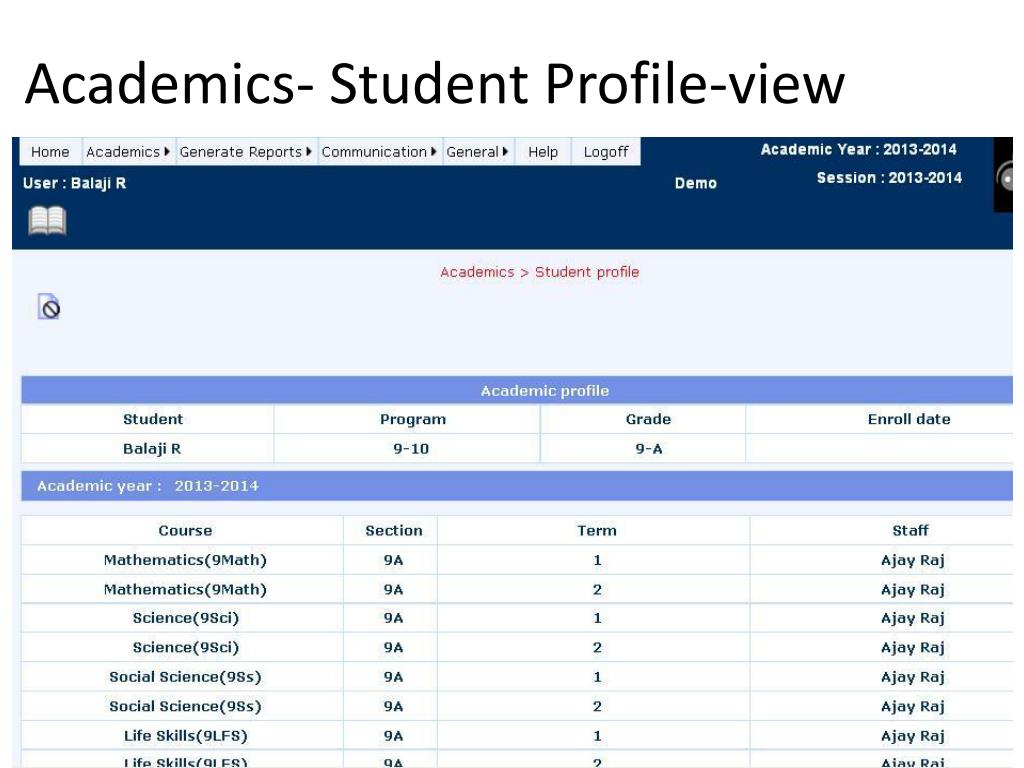Select the Term column header
Image resolution: width=1024 pixels, height=768 pixels.
pos(596,530)
